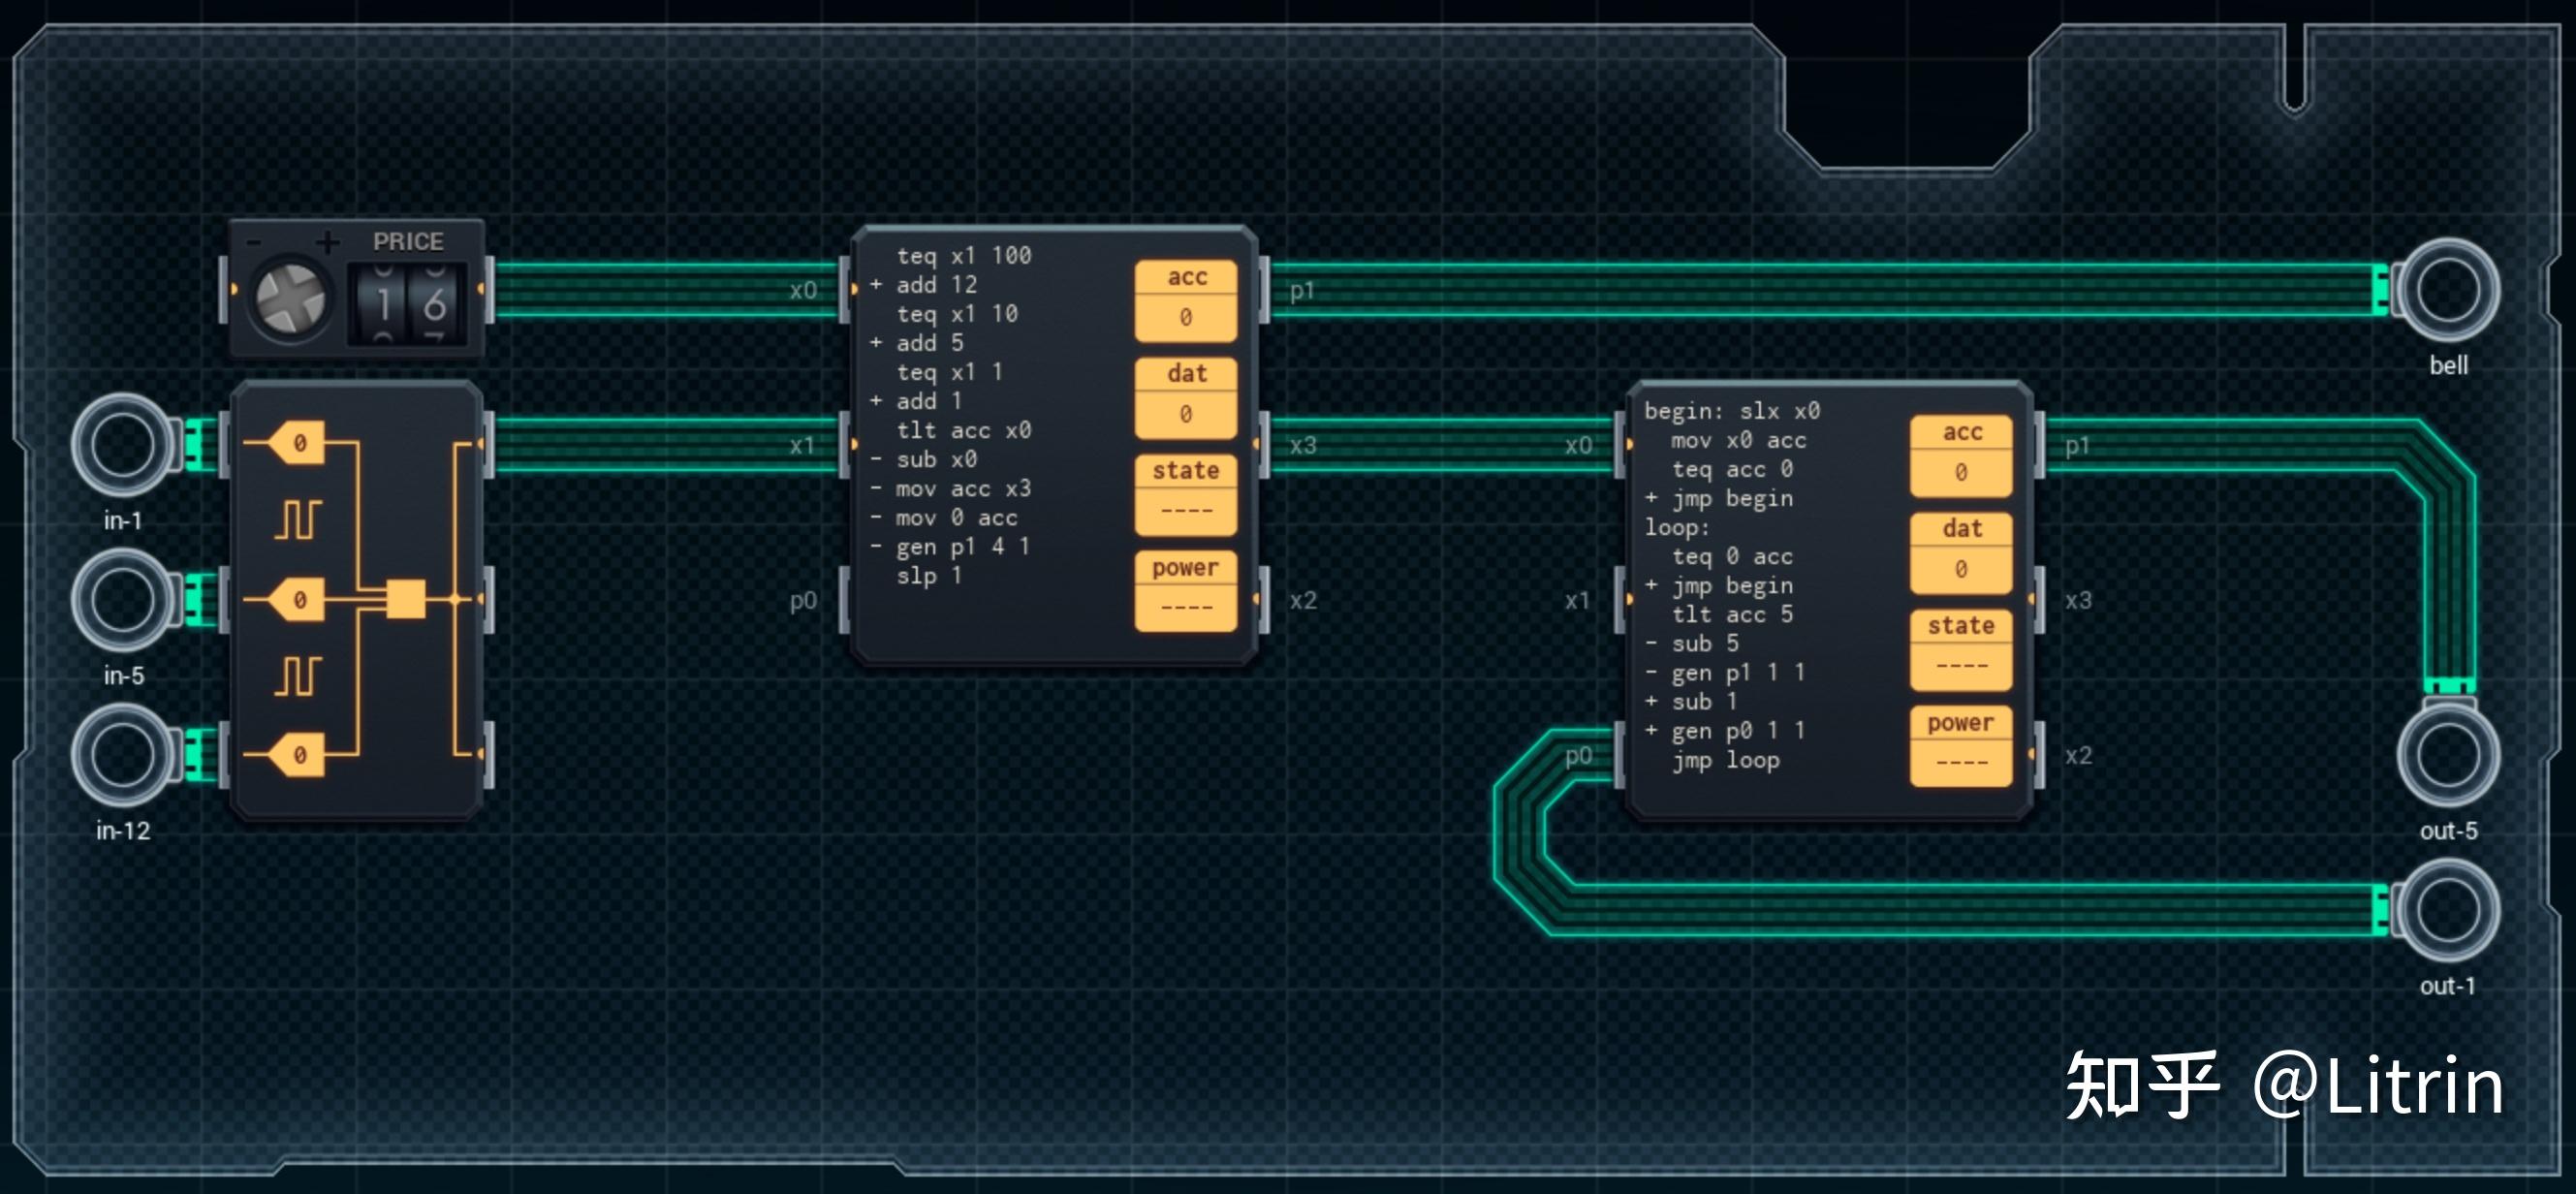
Task: Click the PRICE dial plus sign
Action: coord(327,242)
